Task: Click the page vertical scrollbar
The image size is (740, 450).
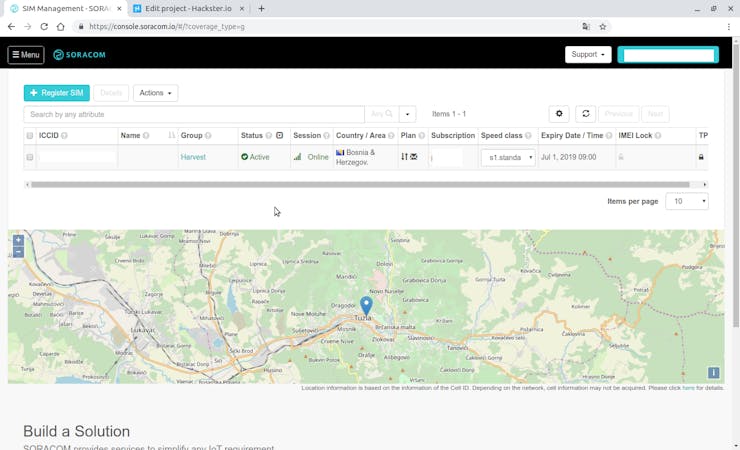Action: [x=736, y=186]
